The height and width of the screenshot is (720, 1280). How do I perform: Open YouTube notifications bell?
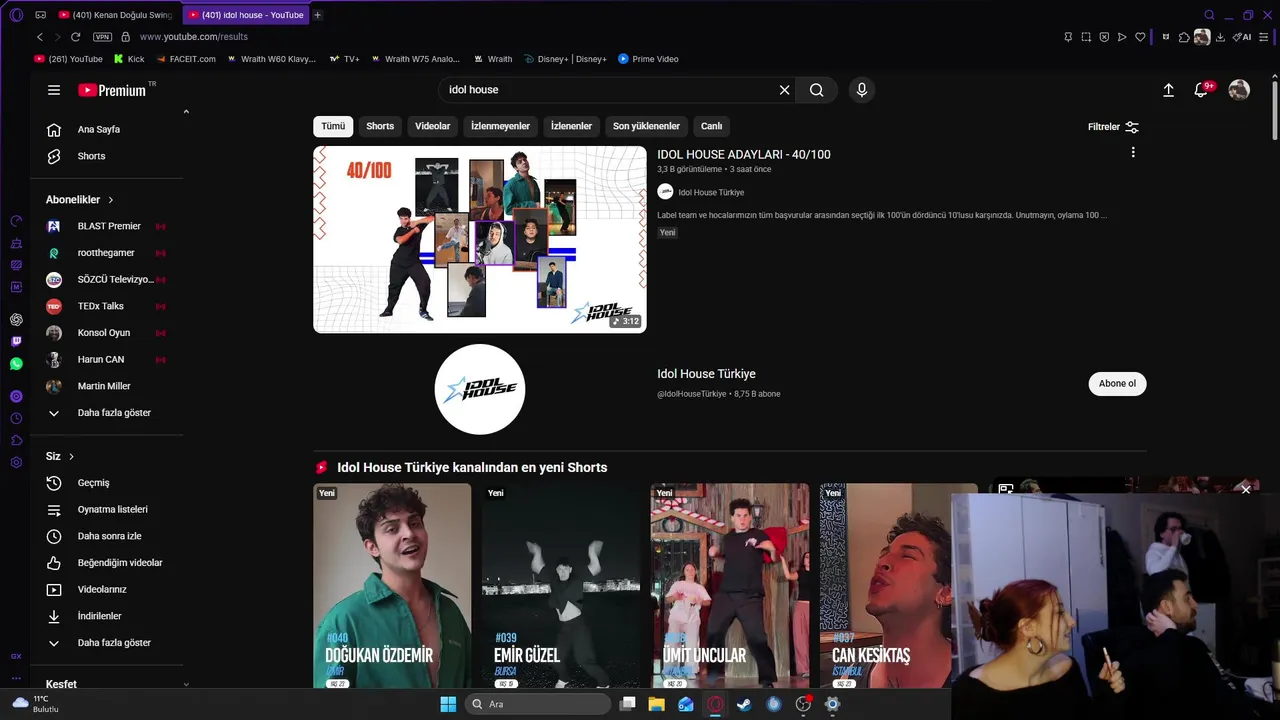coord(1201,90)
